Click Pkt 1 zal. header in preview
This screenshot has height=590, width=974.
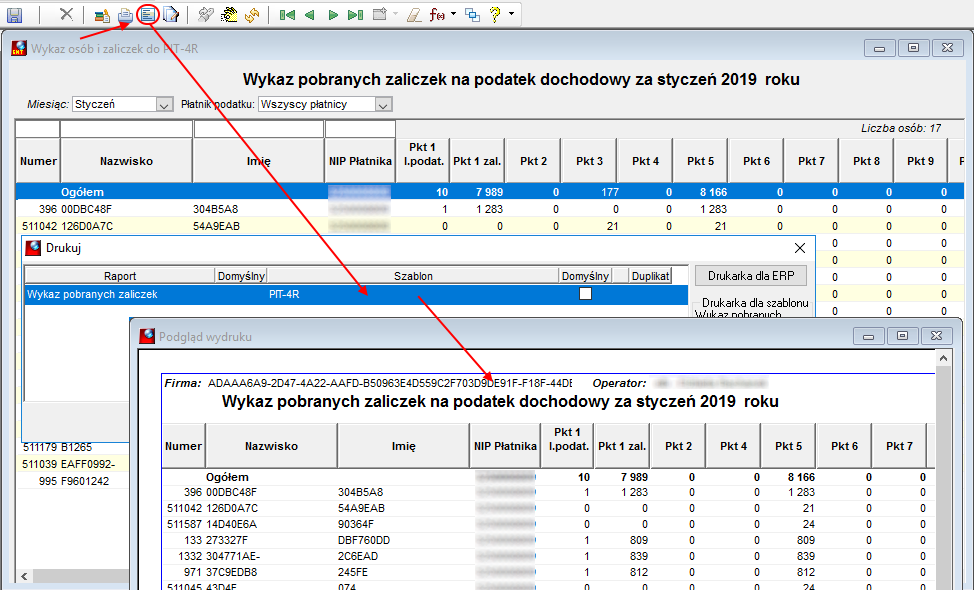click(622, 446)
